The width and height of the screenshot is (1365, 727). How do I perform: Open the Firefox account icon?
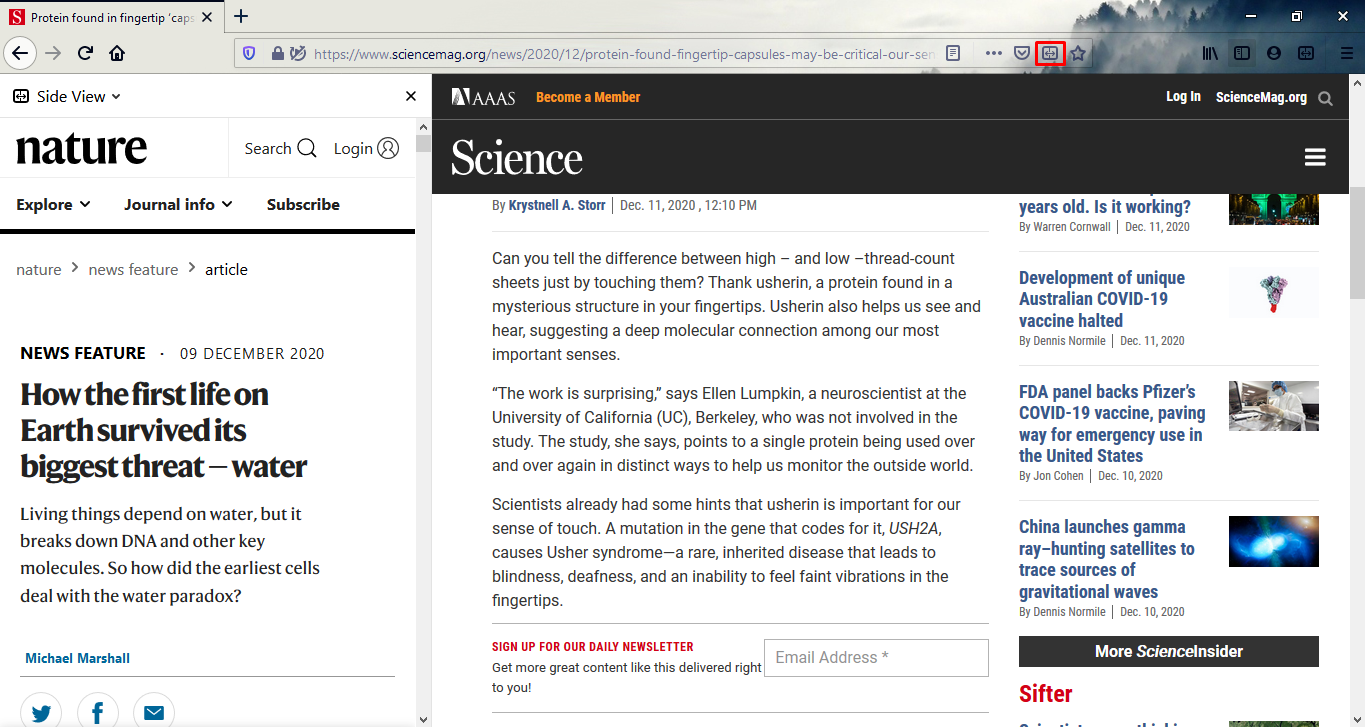(x=1274, y=53)
